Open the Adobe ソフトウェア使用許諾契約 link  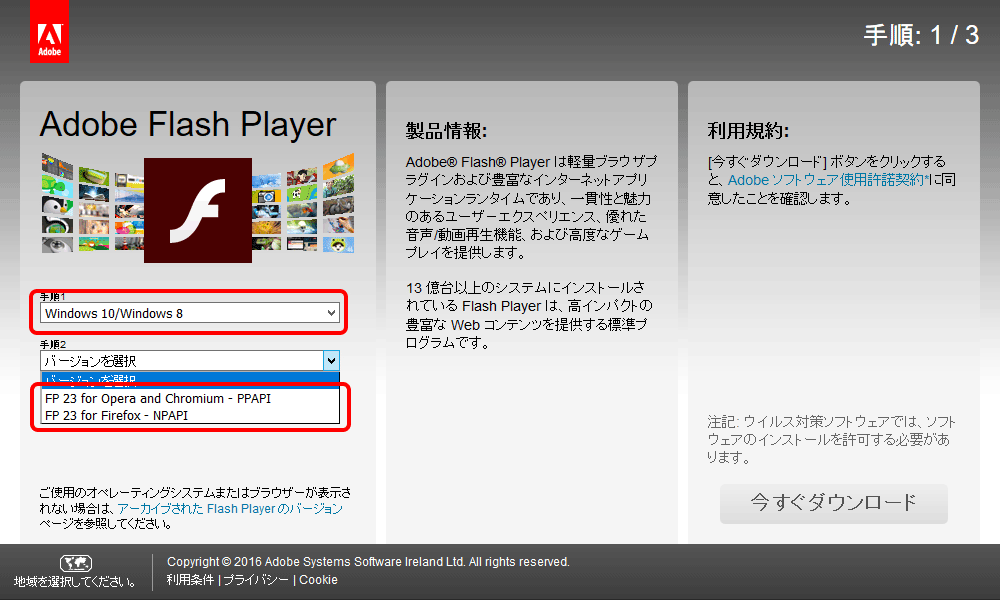coord(828,180)
